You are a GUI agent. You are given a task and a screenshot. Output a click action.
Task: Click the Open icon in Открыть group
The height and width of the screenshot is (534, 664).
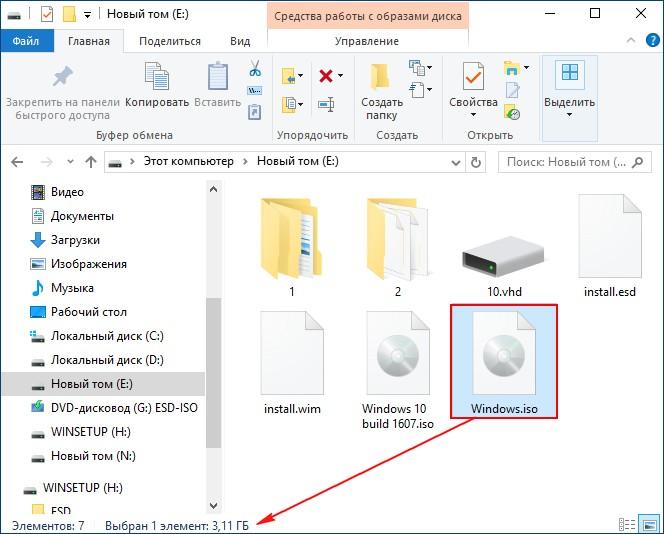pyautogui.click(x=512, y=68)
